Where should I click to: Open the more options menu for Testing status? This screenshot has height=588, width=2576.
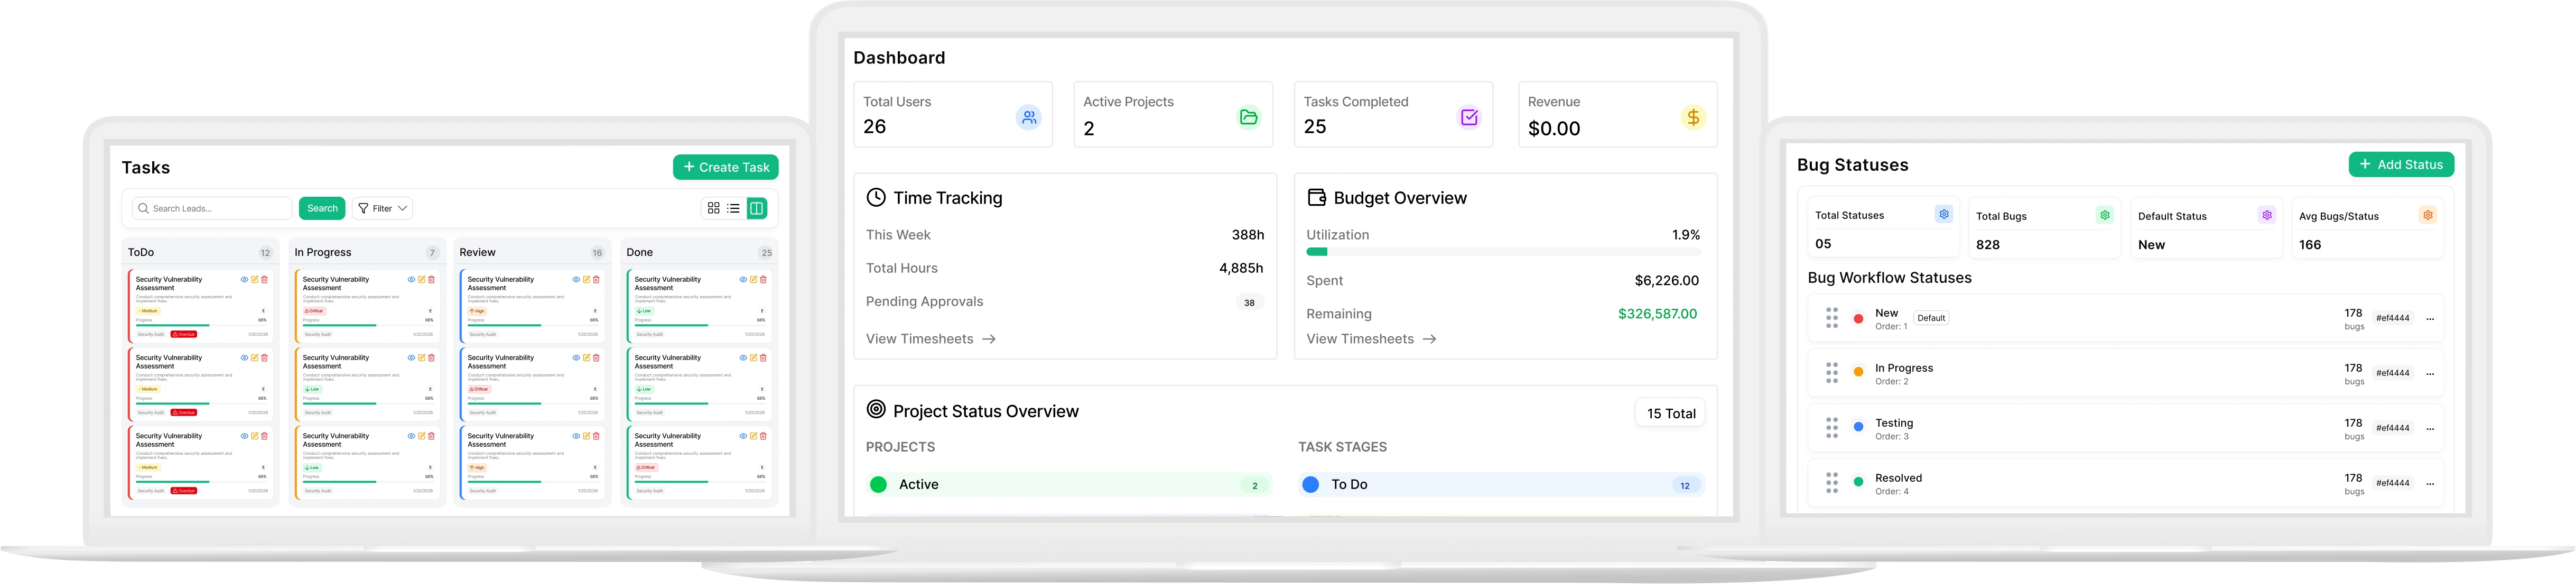point(2430,429)
